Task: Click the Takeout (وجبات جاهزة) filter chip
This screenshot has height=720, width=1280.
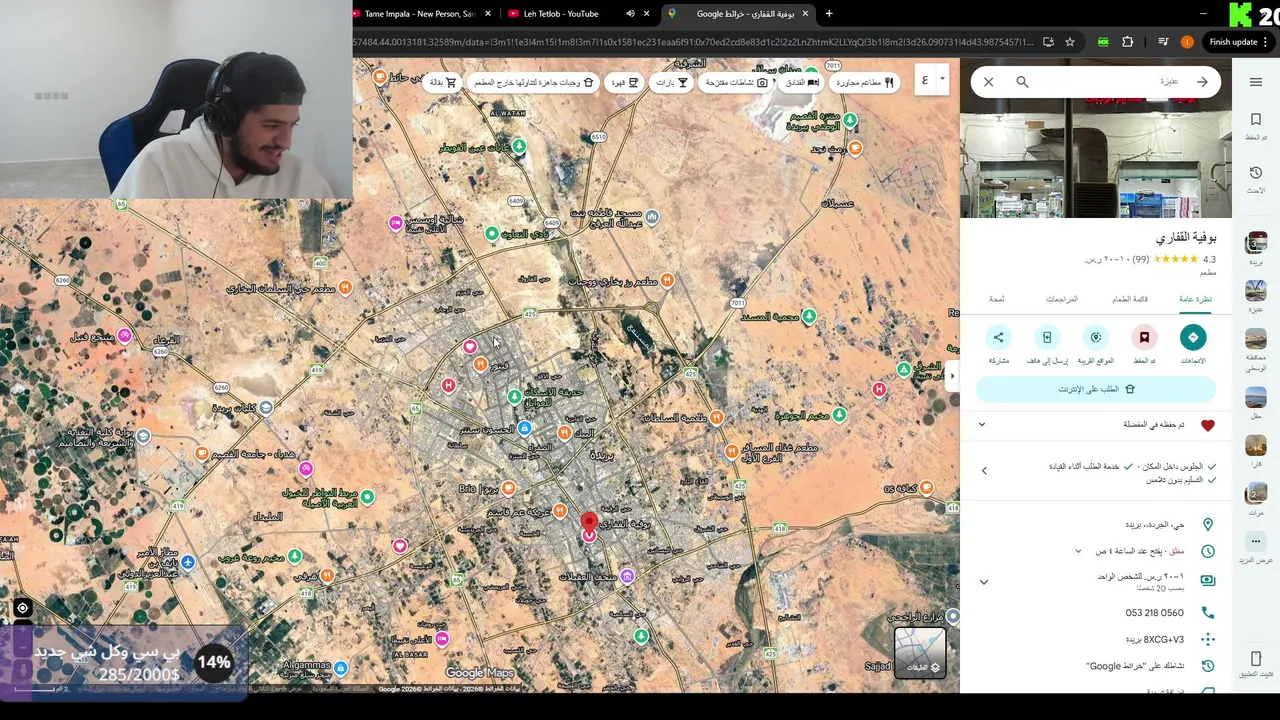Action: pos(534,82)
